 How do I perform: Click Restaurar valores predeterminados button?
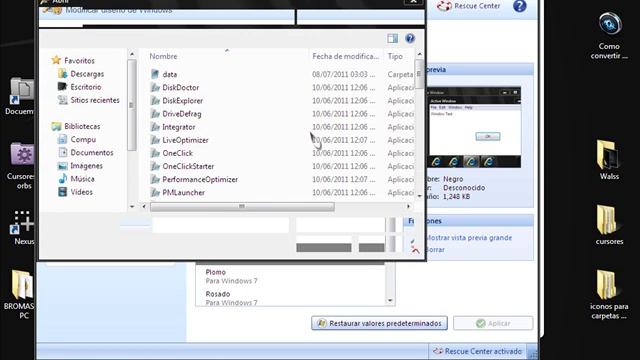[379, 323]
